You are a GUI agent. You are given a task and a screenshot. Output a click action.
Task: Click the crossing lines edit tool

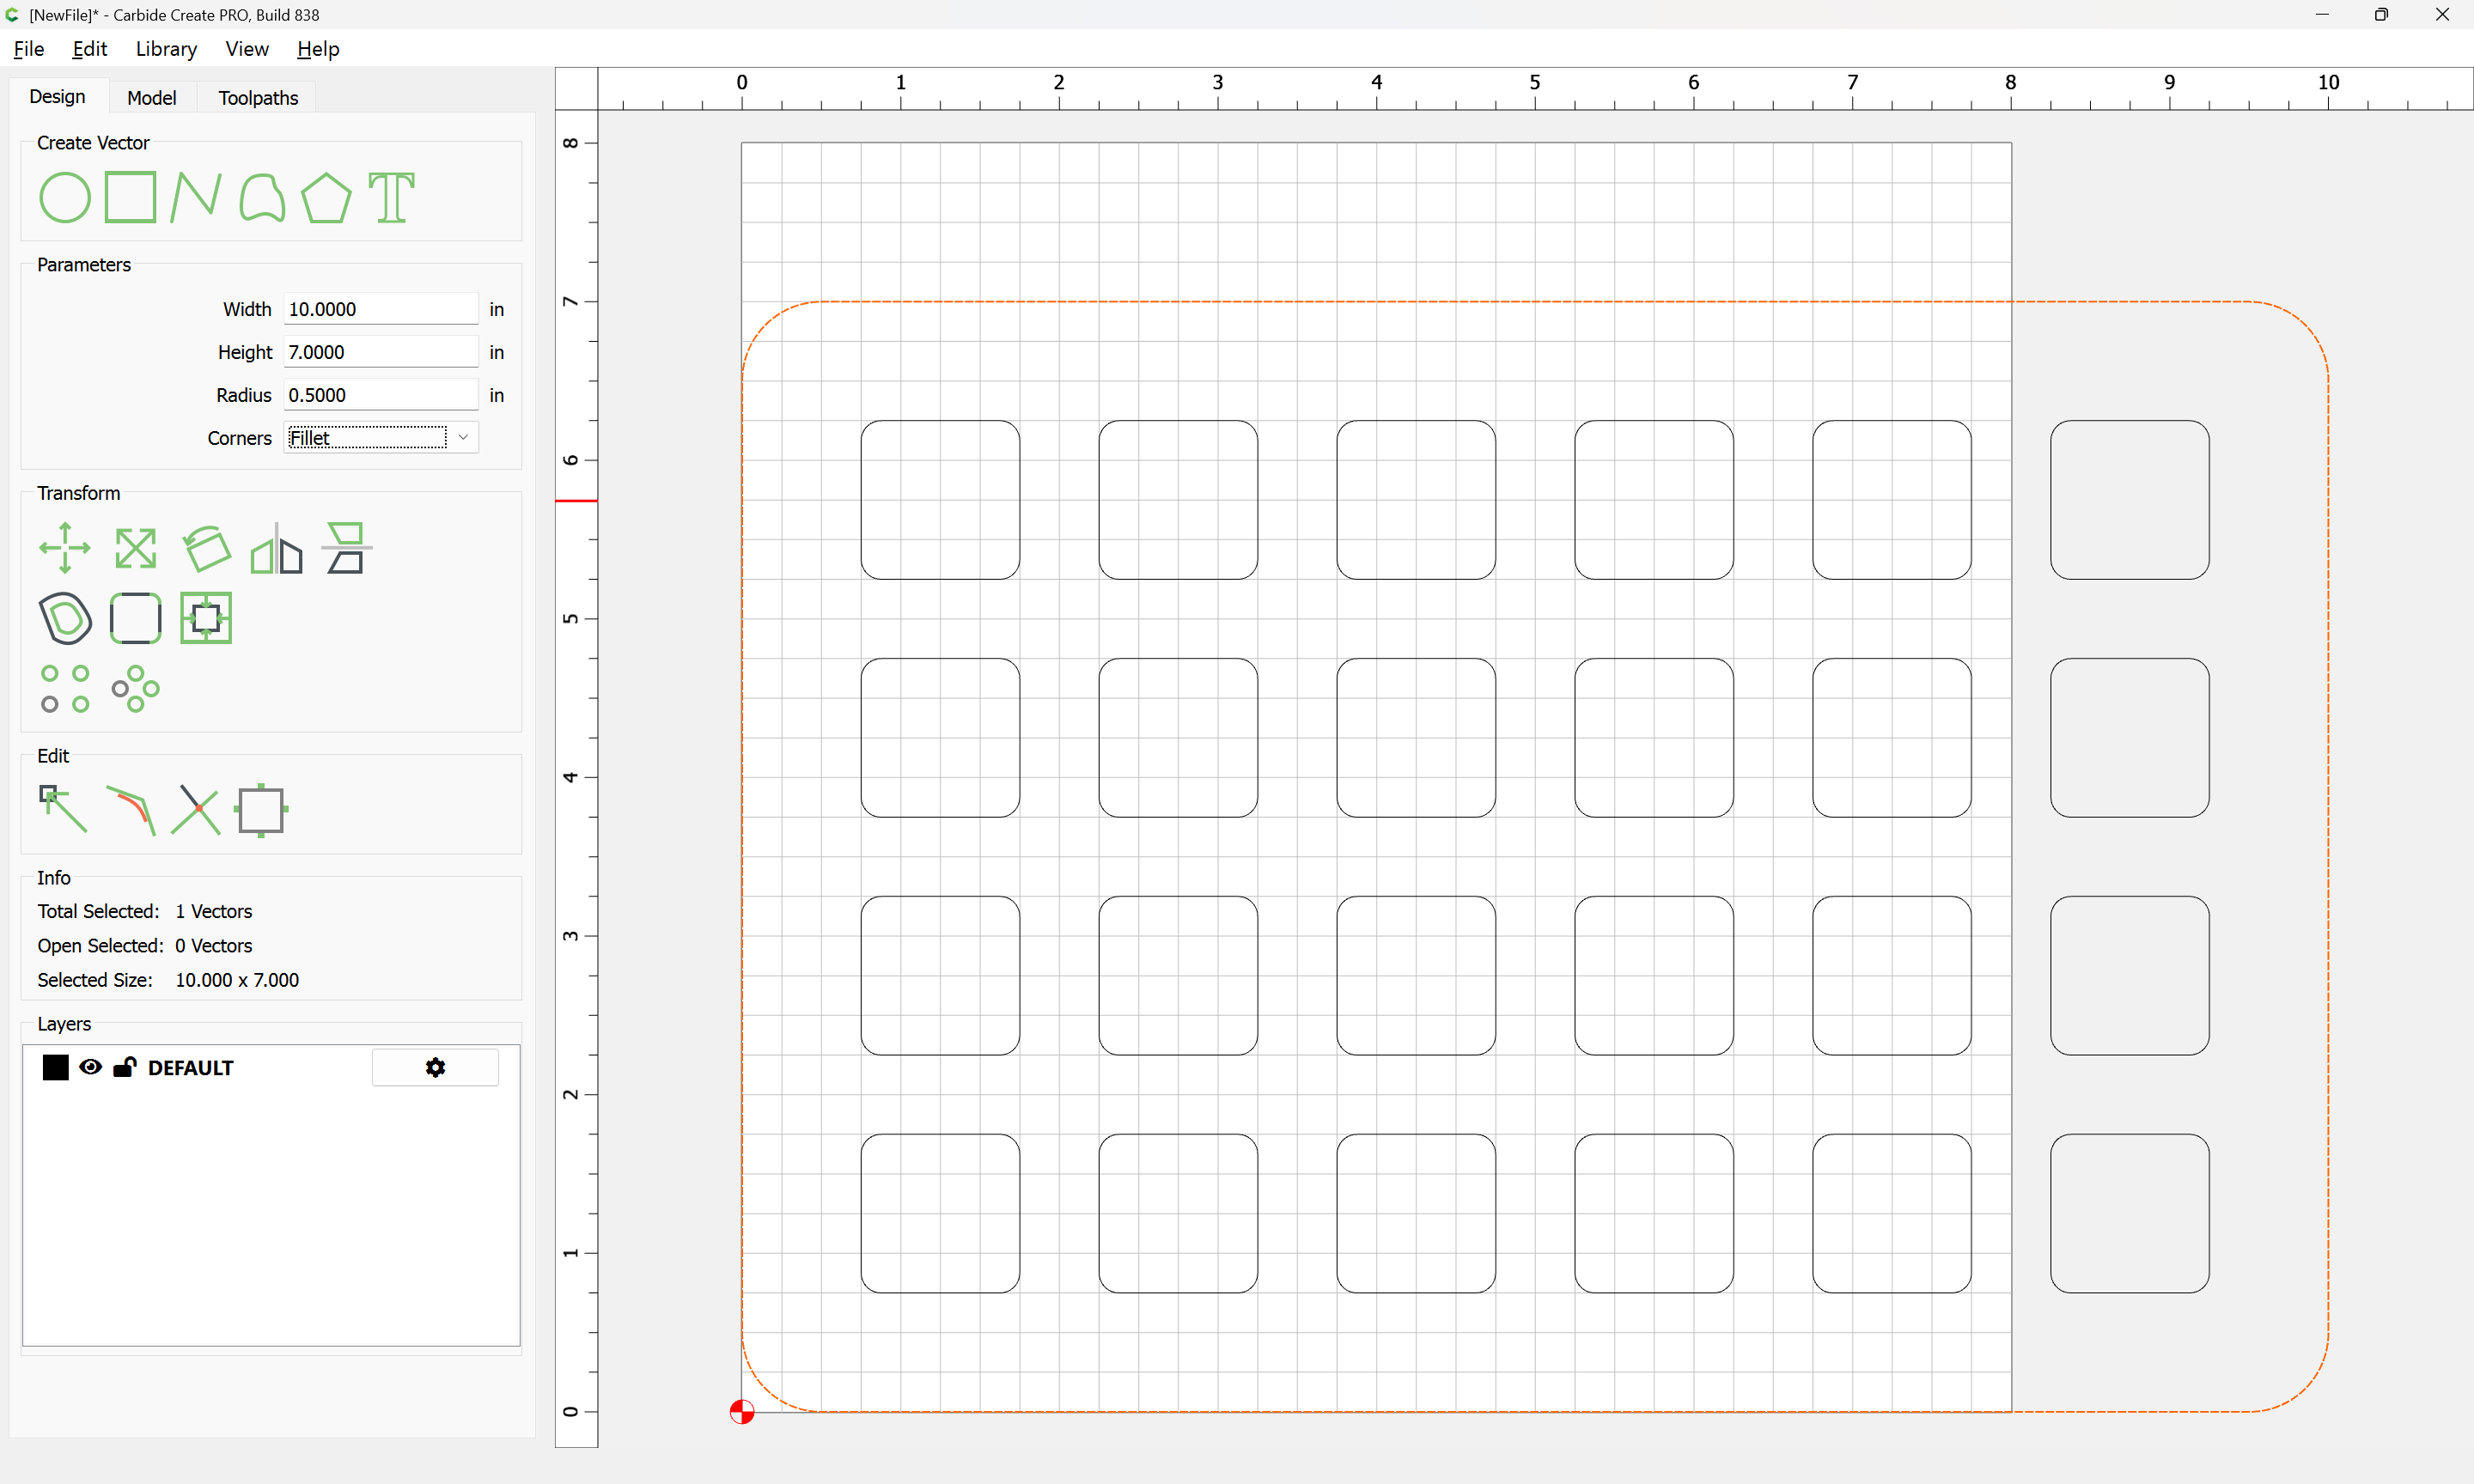pyautogui.click(x=196, y=810)
